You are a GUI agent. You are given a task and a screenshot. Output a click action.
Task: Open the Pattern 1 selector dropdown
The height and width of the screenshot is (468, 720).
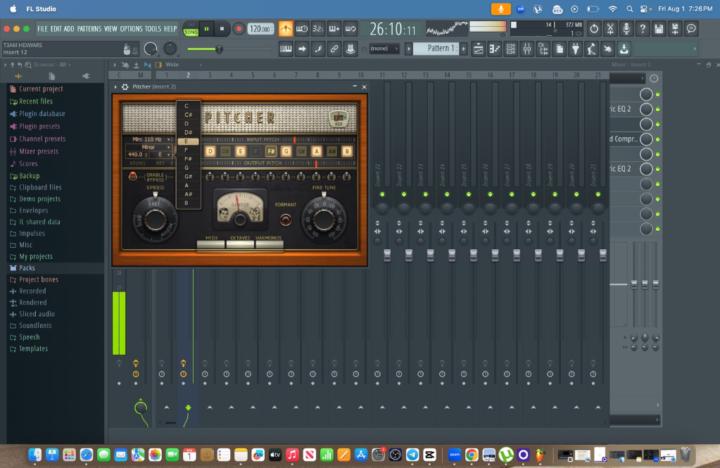pos(438,48)
